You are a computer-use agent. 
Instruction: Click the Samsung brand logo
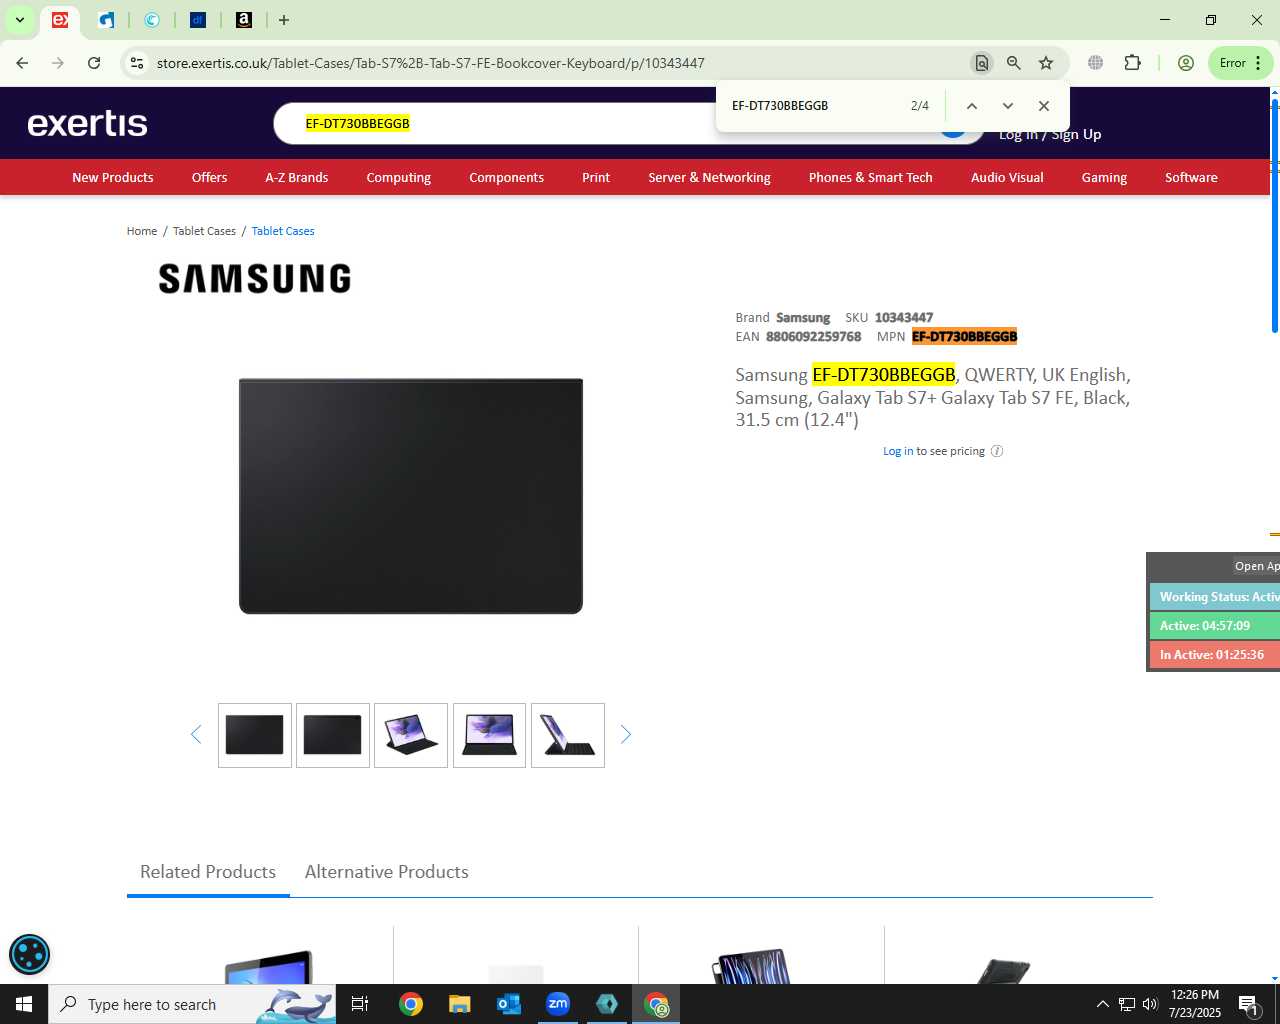(x=255, y=278)
